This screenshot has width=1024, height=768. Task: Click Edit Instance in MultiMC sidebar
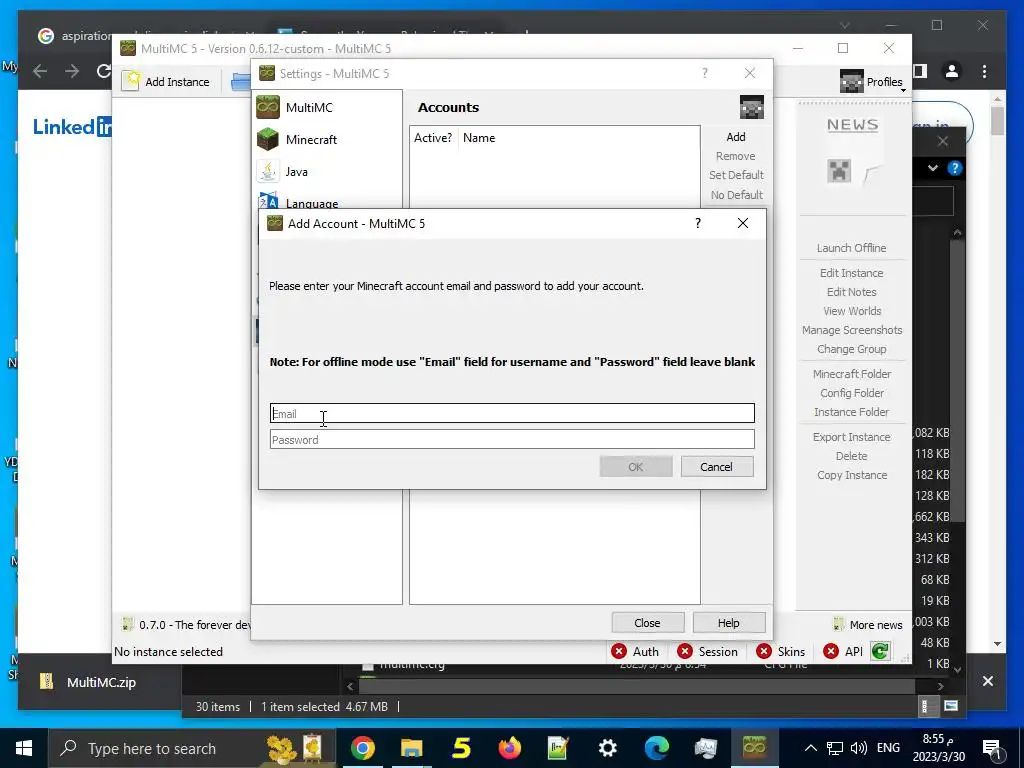pyautogui.click(x=852, y=273)
